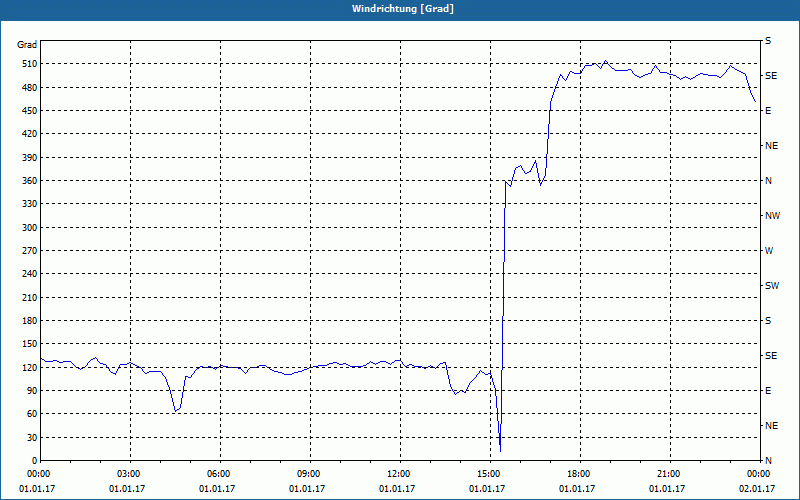Click the blue line's dip to about 60 before 06:00
The width and height of the screenshot is (800, 500).
pyautogui.click(x=175, y=411)
